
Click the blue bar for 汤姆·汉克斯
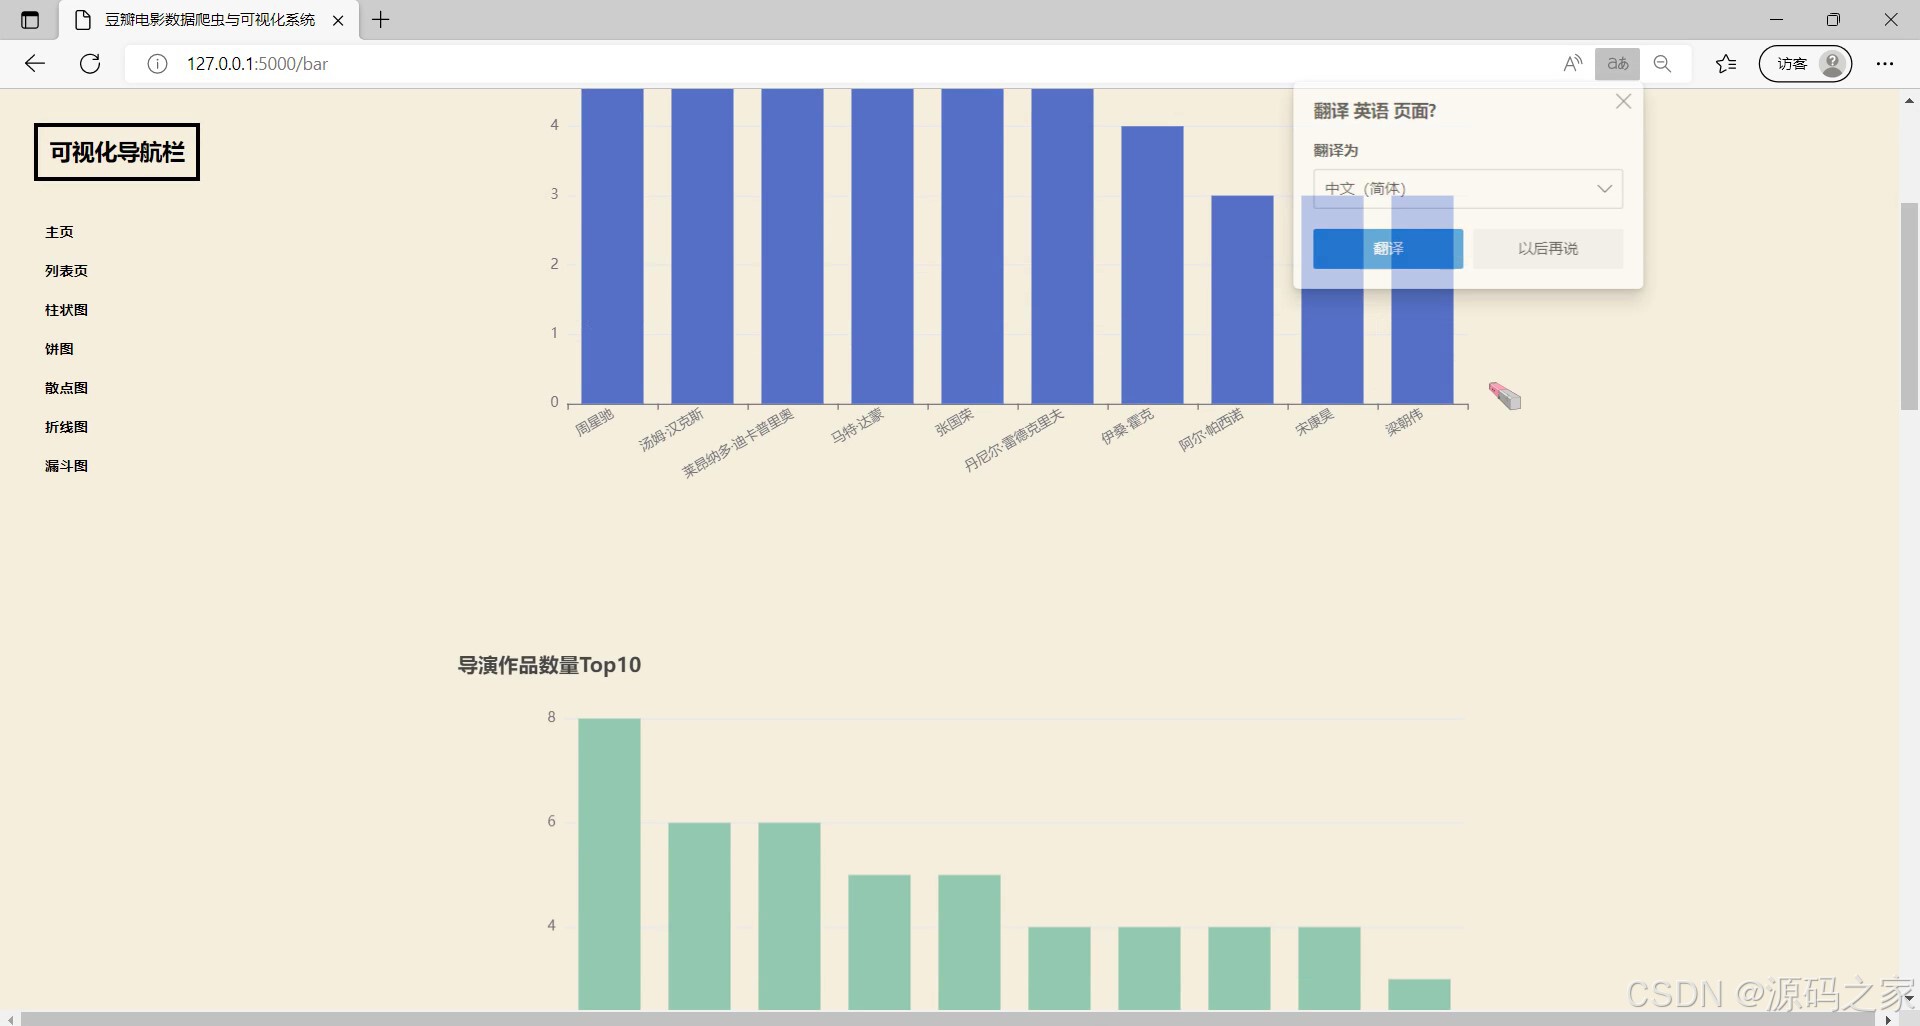pyautogui.click(x=702, y=246)
